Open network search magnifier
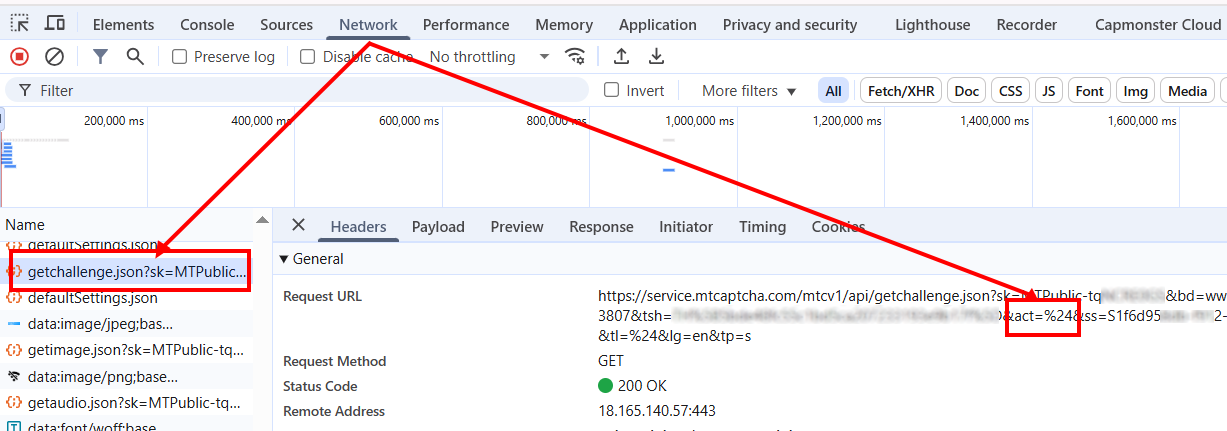Image resolution: width=1227 pixels, height=431 pixels. tap(135, 57)
